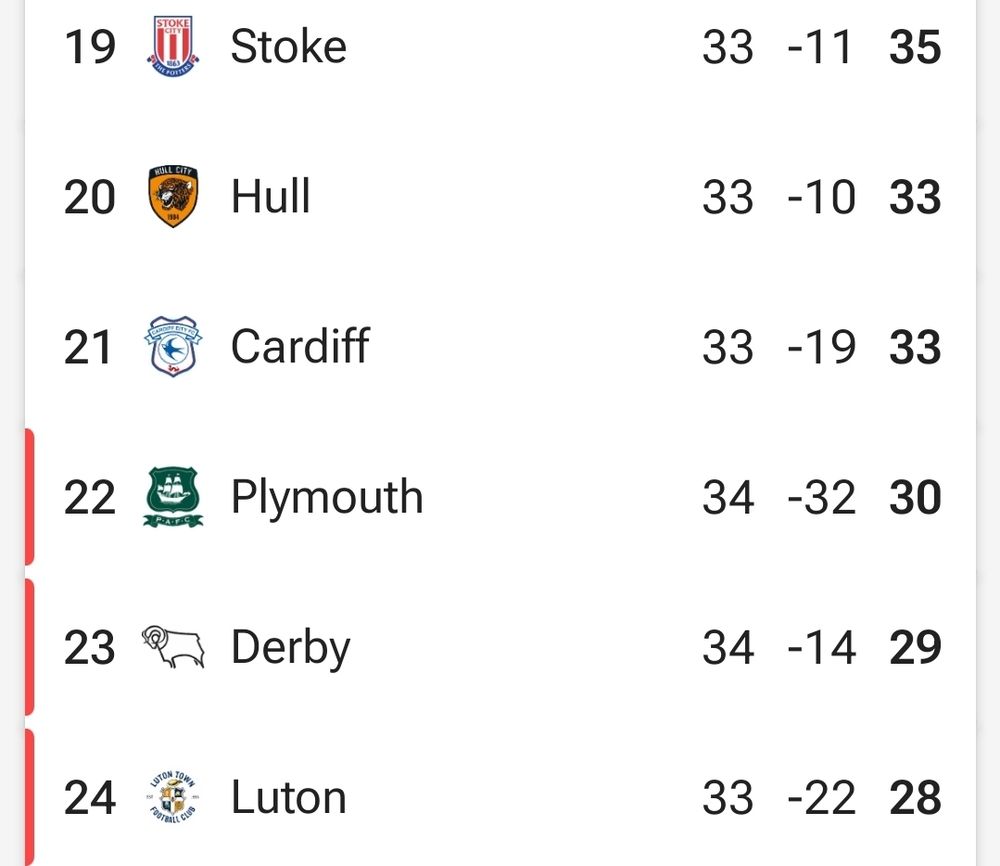Select the Derby team name
This screenshot has width=1000, height=866.
tap(290, 647)
